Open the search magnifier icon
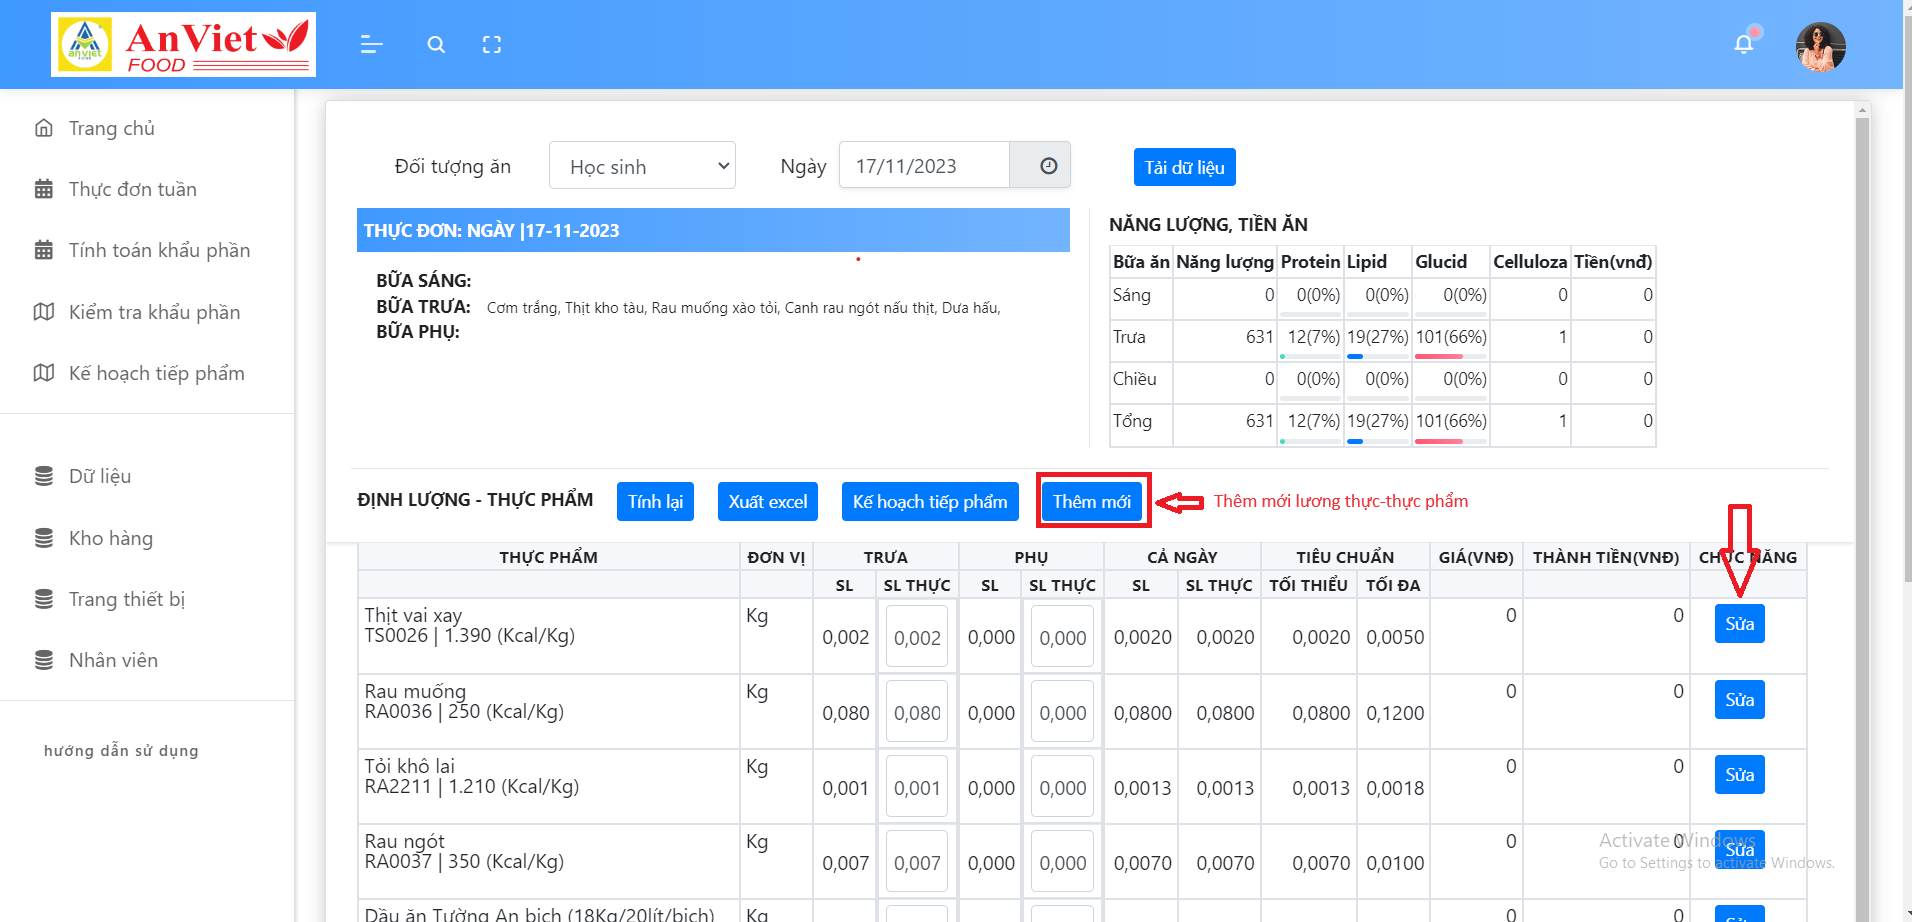The height and width of the screenshot is (922, 1912). 436,44
